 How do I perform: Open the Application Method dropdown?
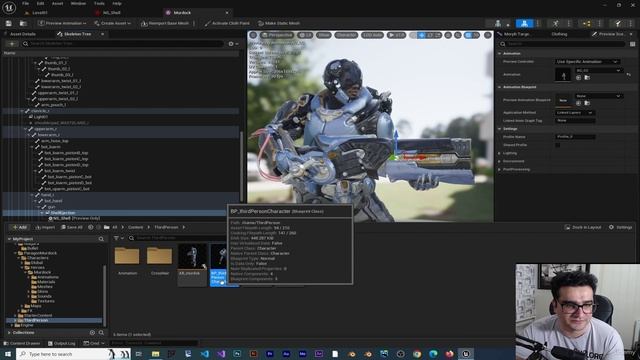(575, 113)
